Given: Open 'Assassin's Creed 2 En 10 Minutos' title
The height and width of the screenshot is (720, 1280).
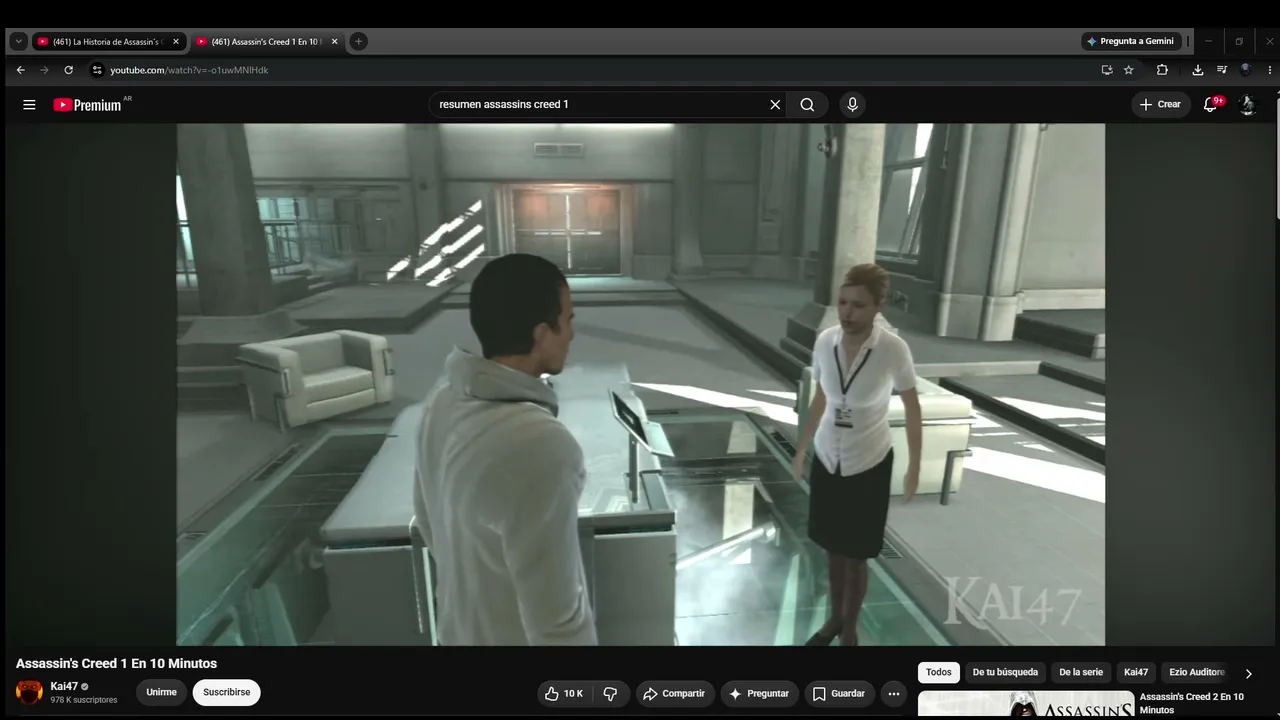Looking at the screenshot, I should [x=1192, y=703].
